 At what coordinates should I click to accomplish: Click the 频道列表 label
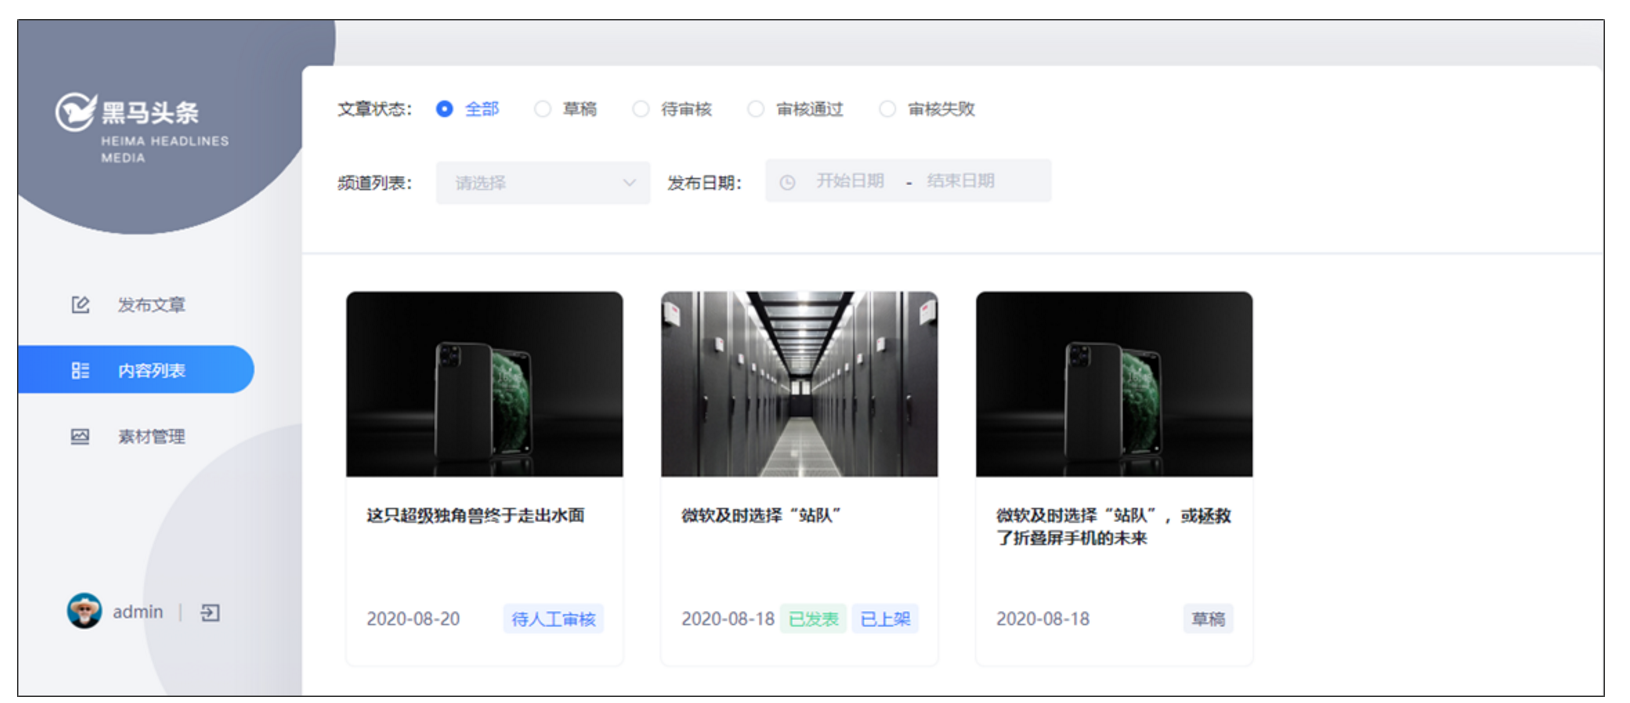coord(375,183)
